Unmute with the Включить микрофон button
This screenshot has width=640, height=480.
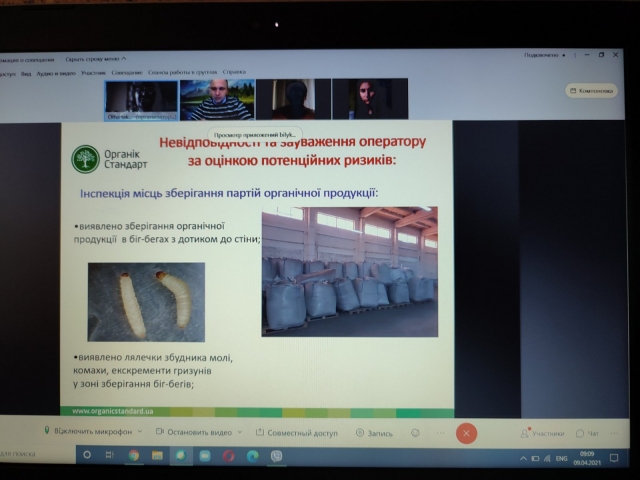88,431
